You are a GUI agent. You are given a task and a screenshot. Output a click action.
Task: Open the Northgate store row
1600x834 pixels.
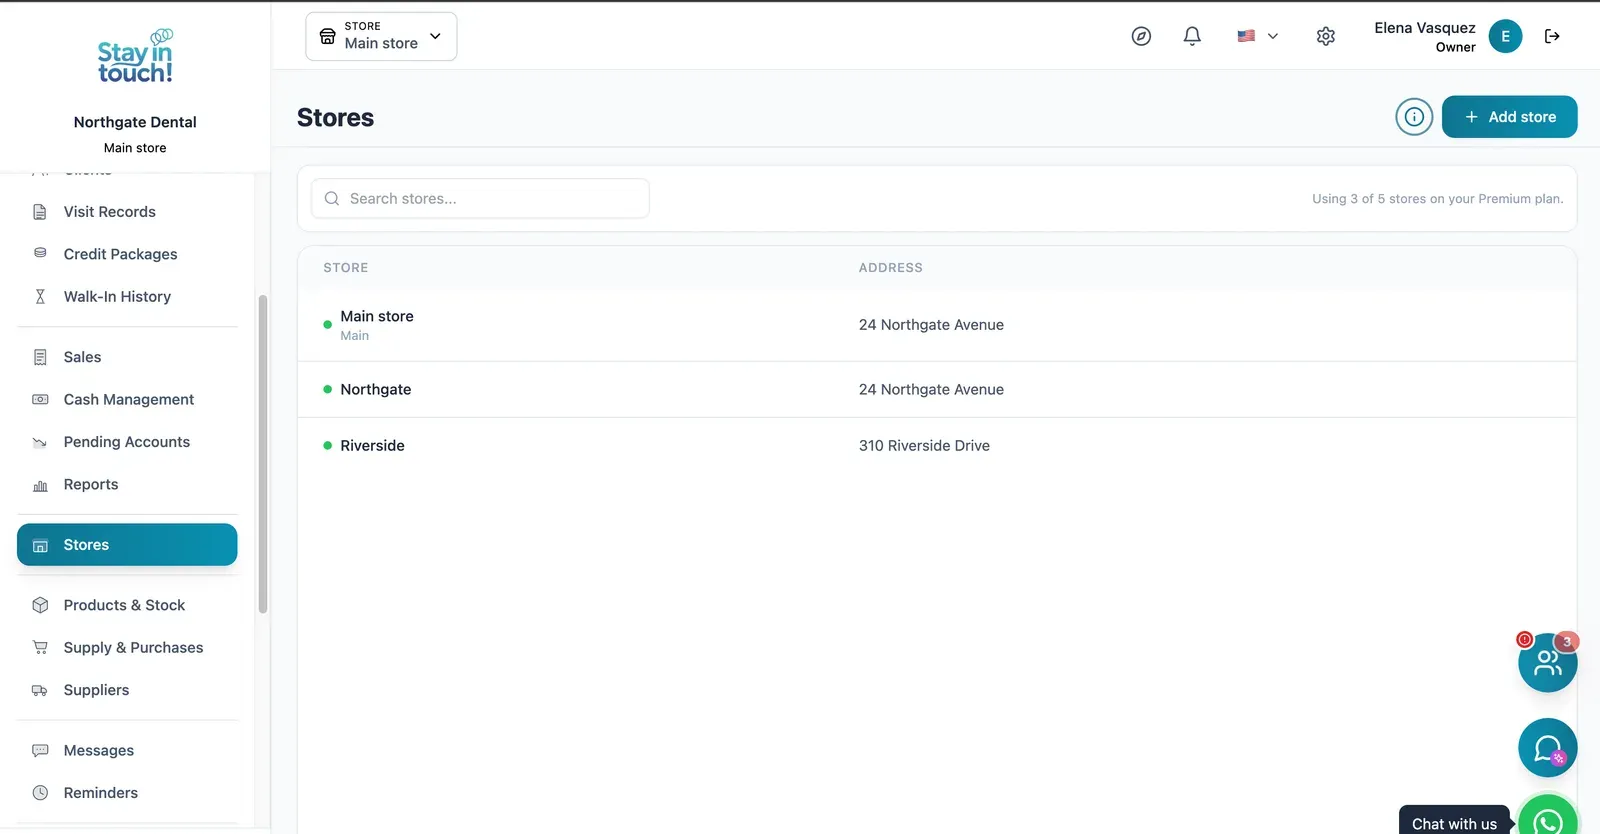tap(937, 390)
